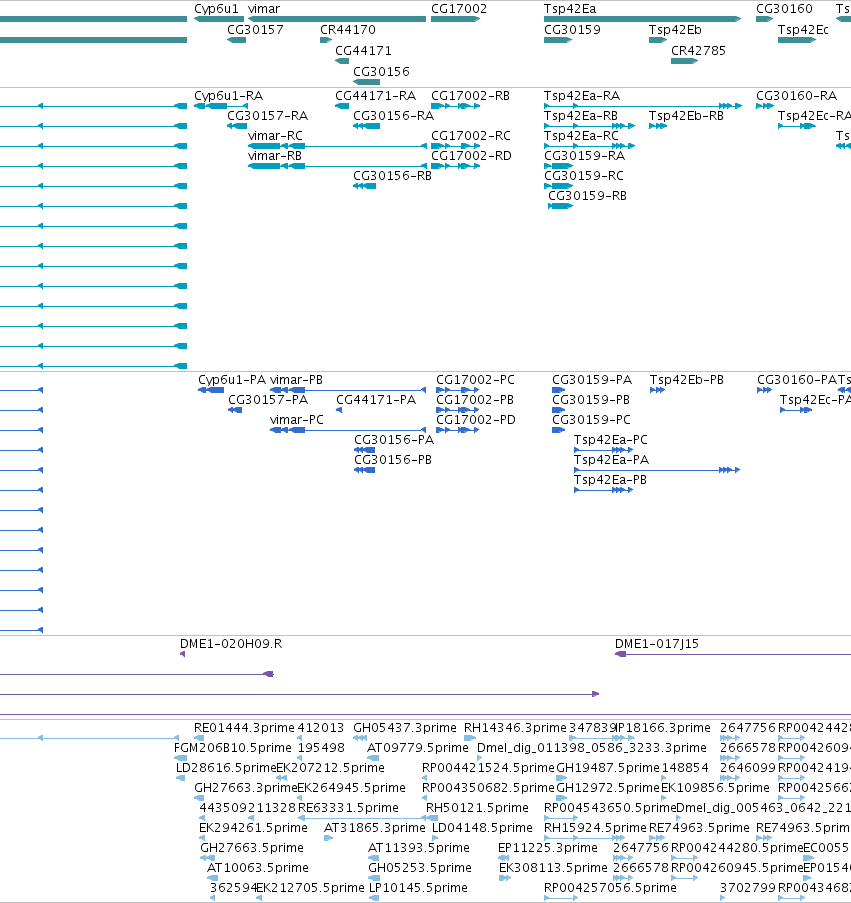Select the Tsp42Ea-PB protein label

[x=610, y=480]
